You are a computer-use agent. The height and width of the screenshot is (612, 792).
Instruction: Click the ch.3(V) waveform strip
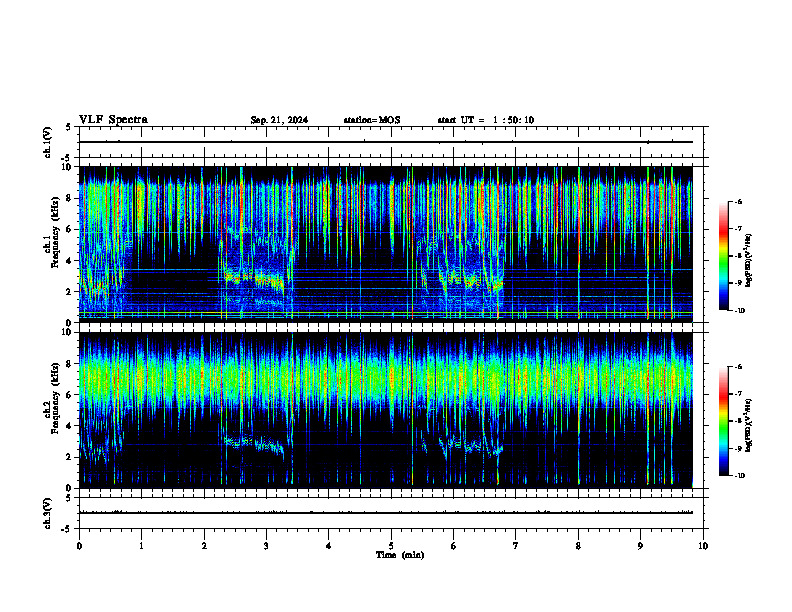click(x=391, y=513)
